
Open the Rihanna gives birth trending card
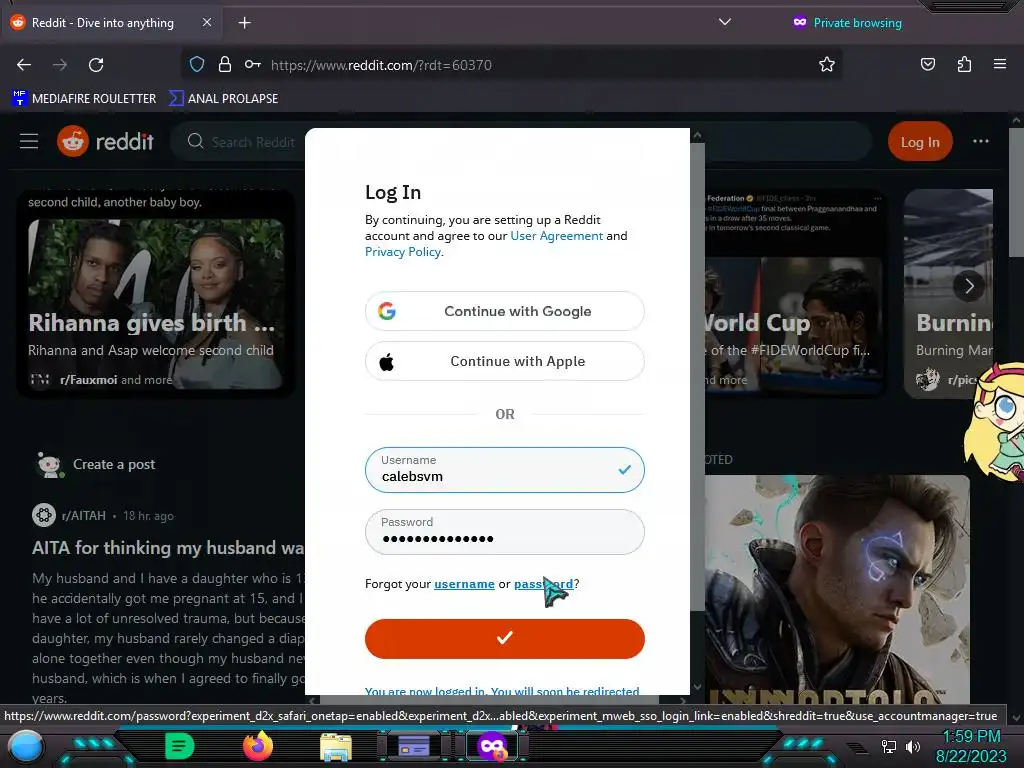(155, 294)
